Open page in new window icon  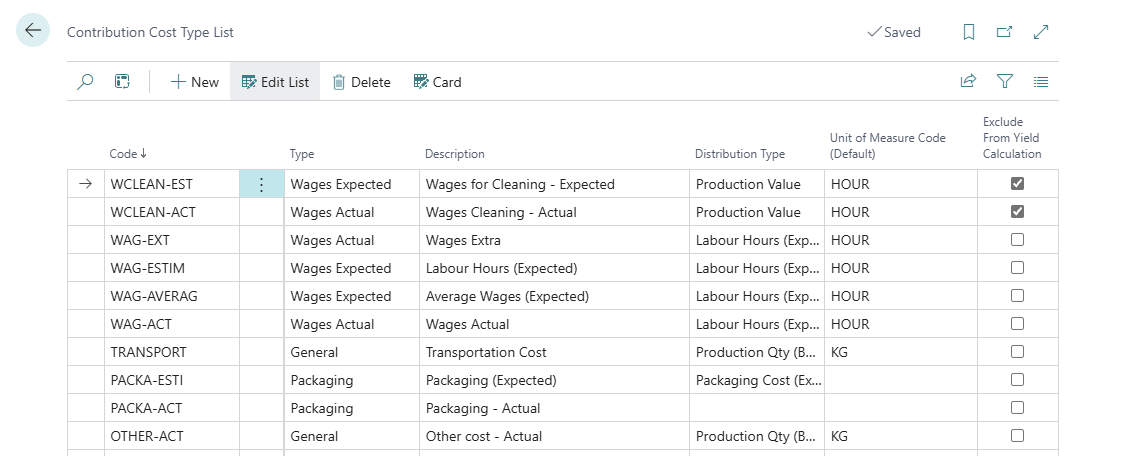1005,32
